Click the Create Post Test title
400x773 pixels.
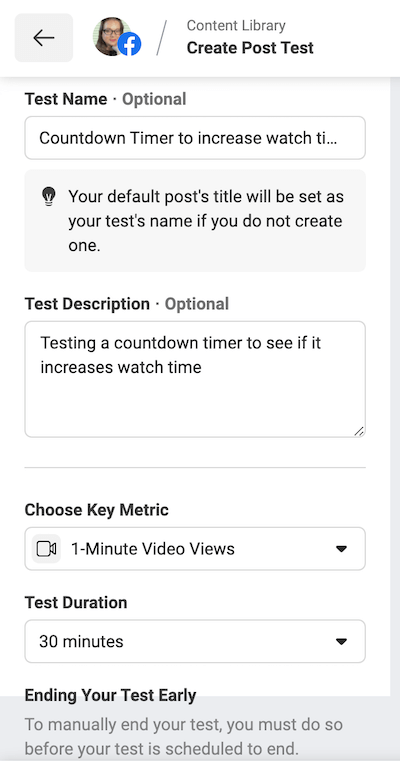point(250,48)
